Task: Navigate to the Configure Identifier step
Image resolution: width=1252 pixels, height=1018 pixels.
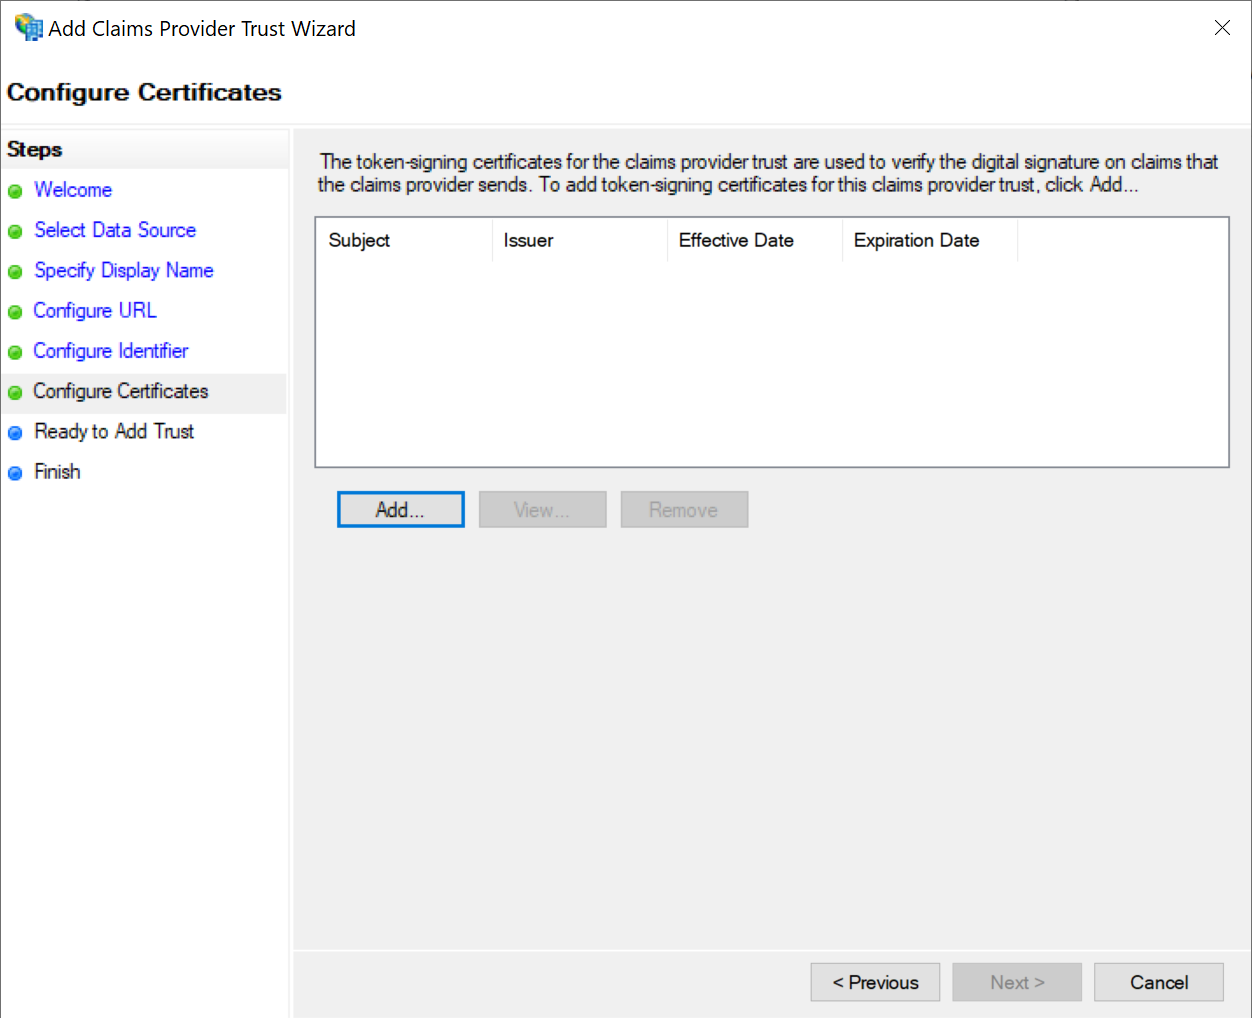Action: point(111,351)
